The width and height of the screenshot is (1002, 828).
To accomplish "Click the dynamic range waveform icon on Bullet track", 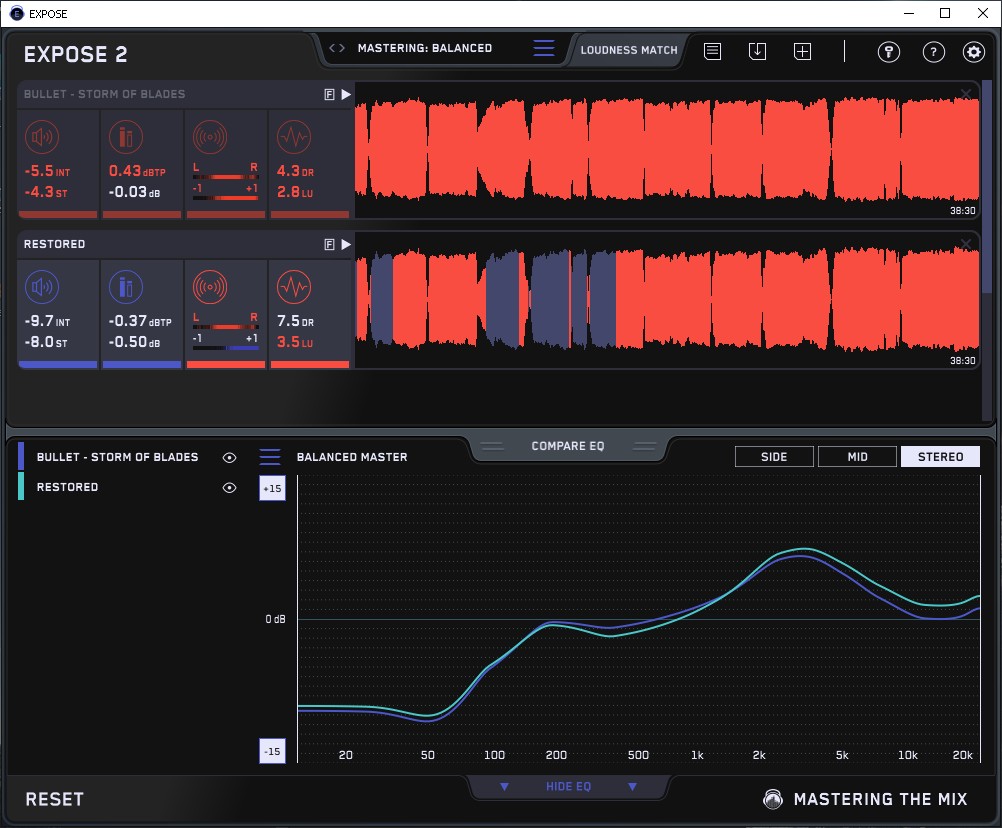I will pyautogui.click(x=293, y=138).
